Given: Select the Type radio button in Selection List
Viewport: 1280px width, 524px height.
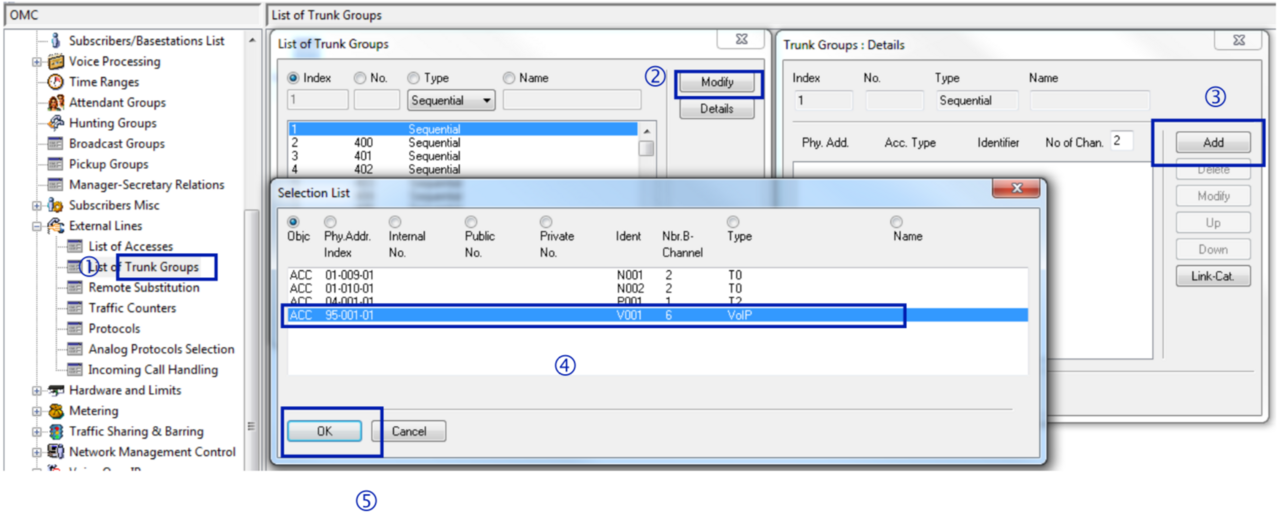Looking at the screenshot, I should click(733, 222).
